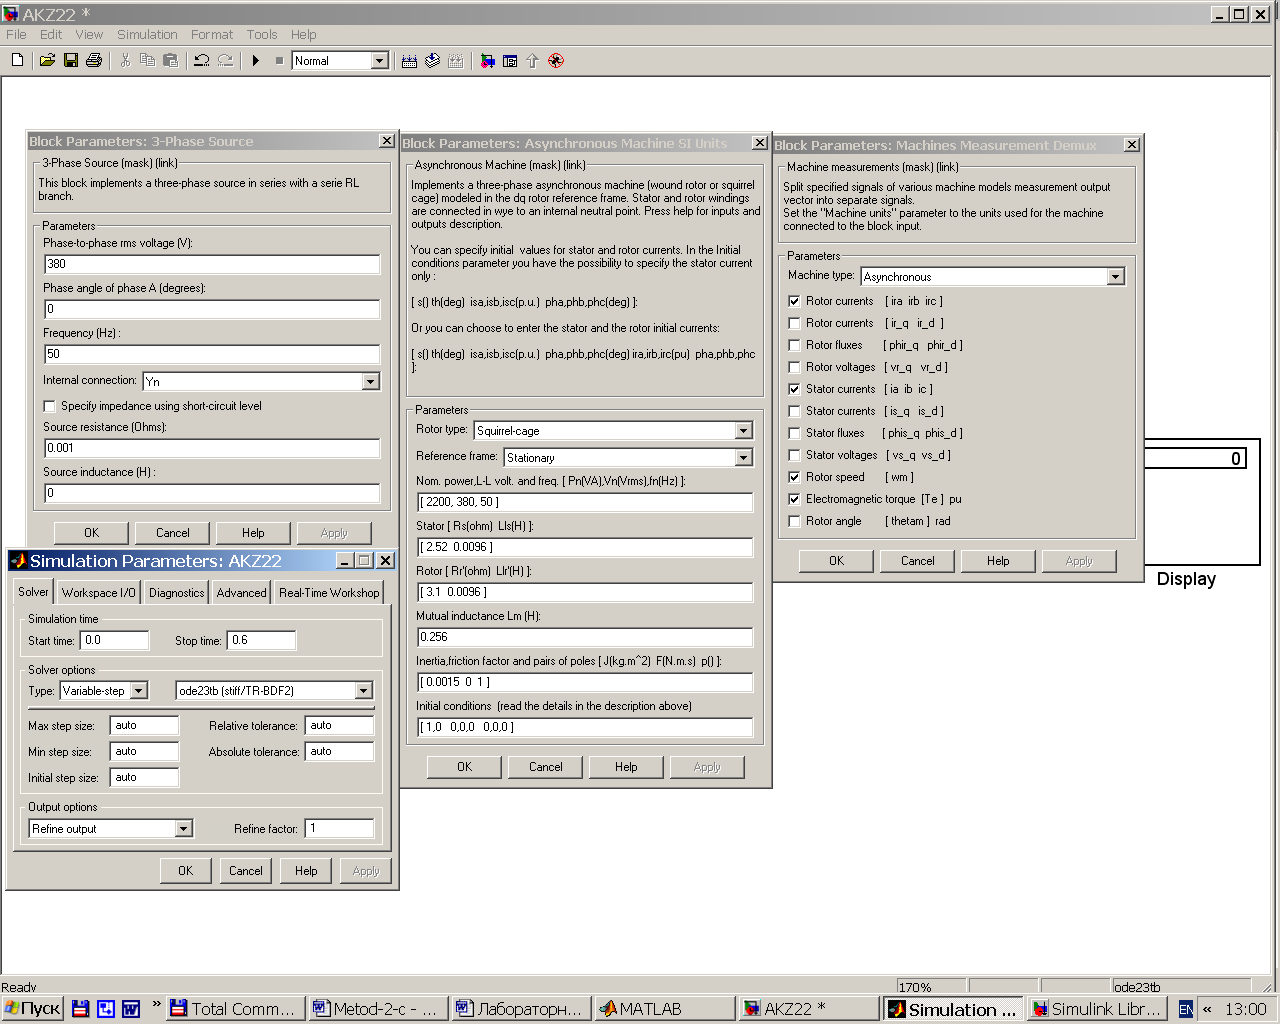1280x1024 pixels.
Task: Click Help in the Asynchronous Machine dialog
Action: [626, 767]
